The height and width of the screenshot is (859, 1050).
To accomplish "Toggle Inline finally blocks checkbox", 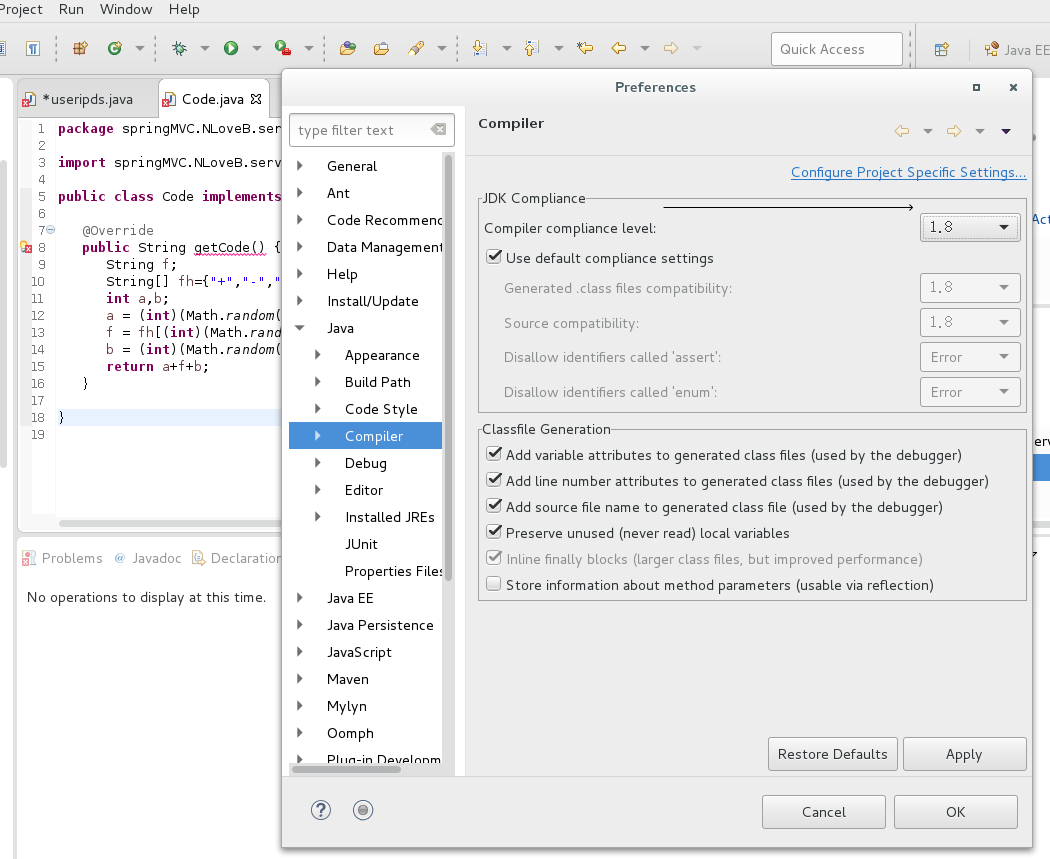I will point(494,558).
